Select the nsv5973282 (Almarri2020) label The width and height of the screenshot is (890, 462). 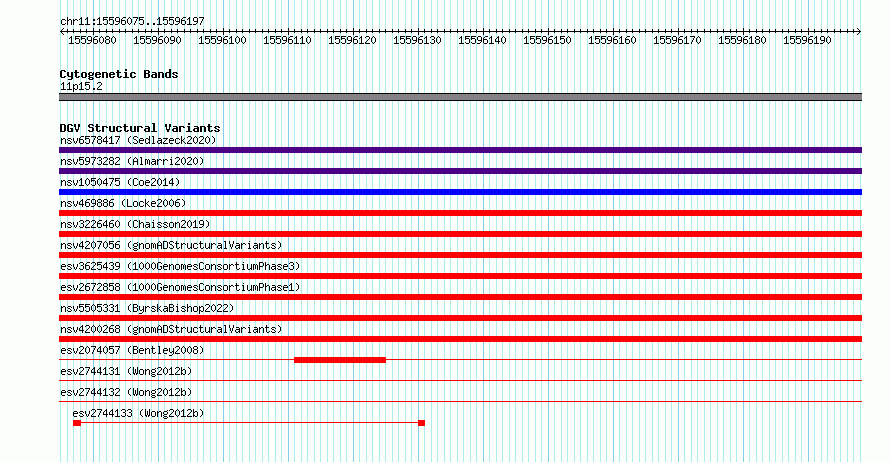click(132, 161)
